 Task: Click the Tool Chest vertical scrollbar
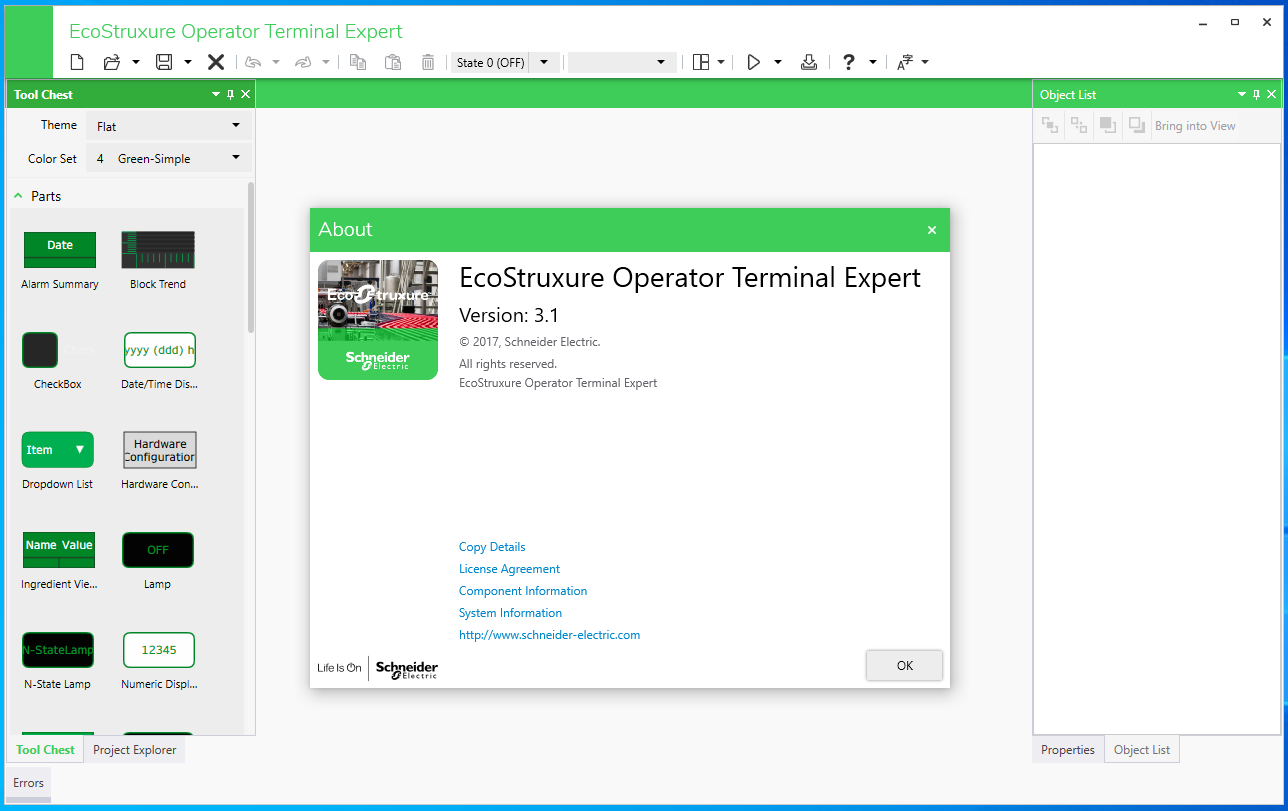251,257
